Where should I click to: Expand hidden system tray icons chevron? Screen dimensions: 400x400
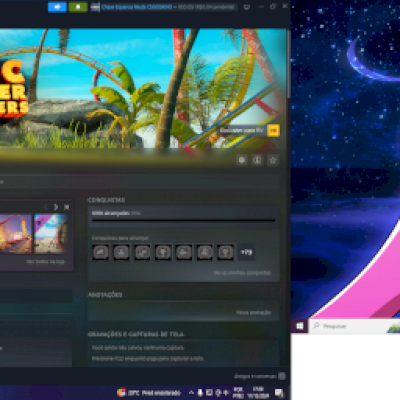coord(191,393)
